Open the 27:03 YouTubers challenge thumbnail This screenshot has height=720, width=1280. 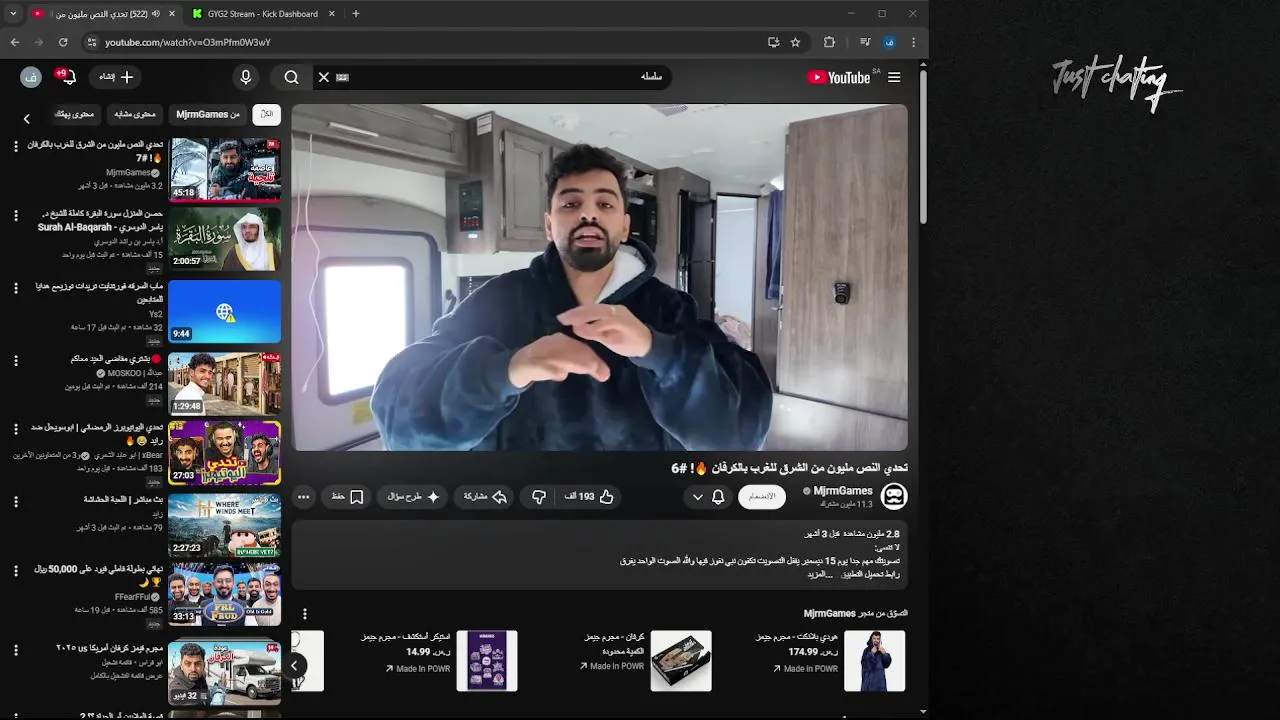point(224,453)
